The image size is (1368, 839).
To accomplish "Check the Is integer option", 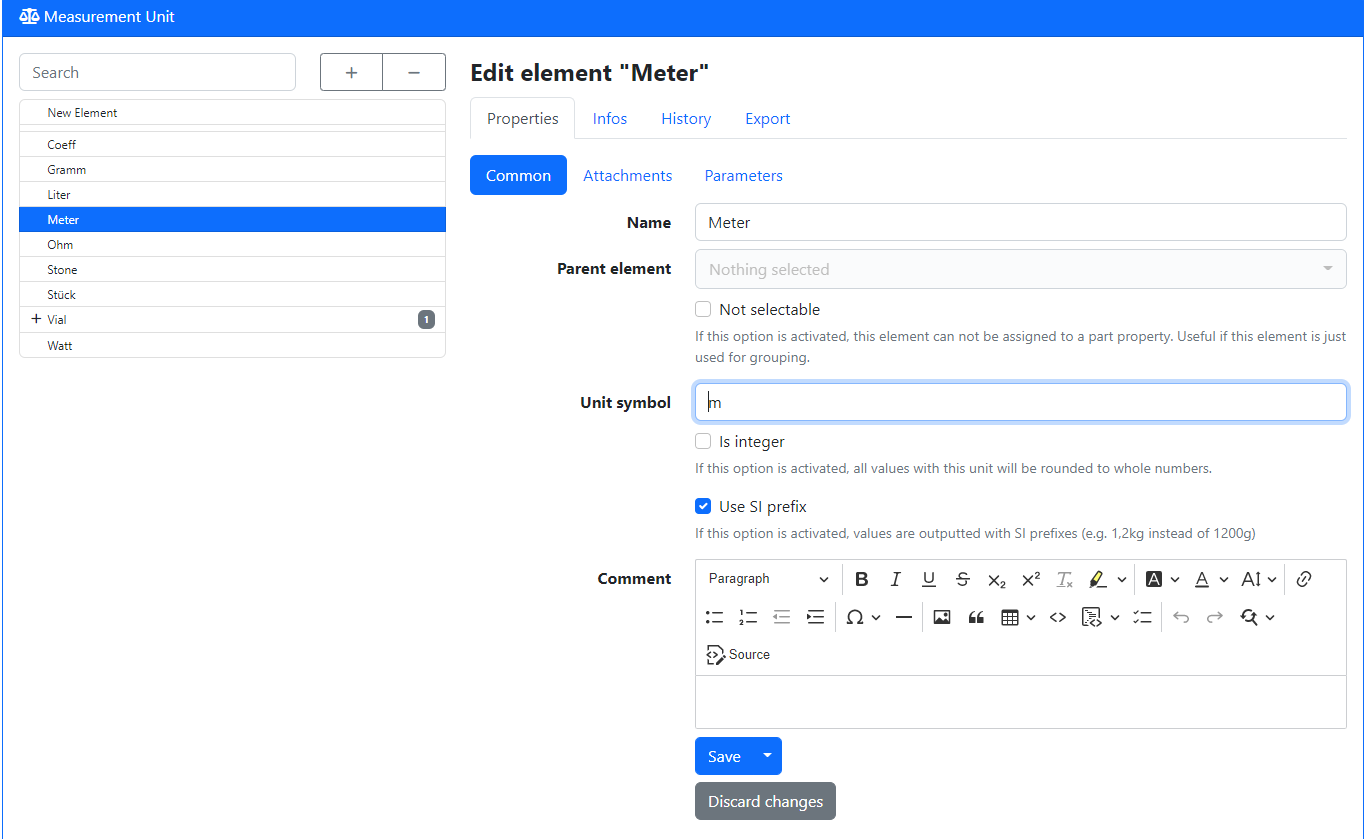I will (x=703, y=442).
